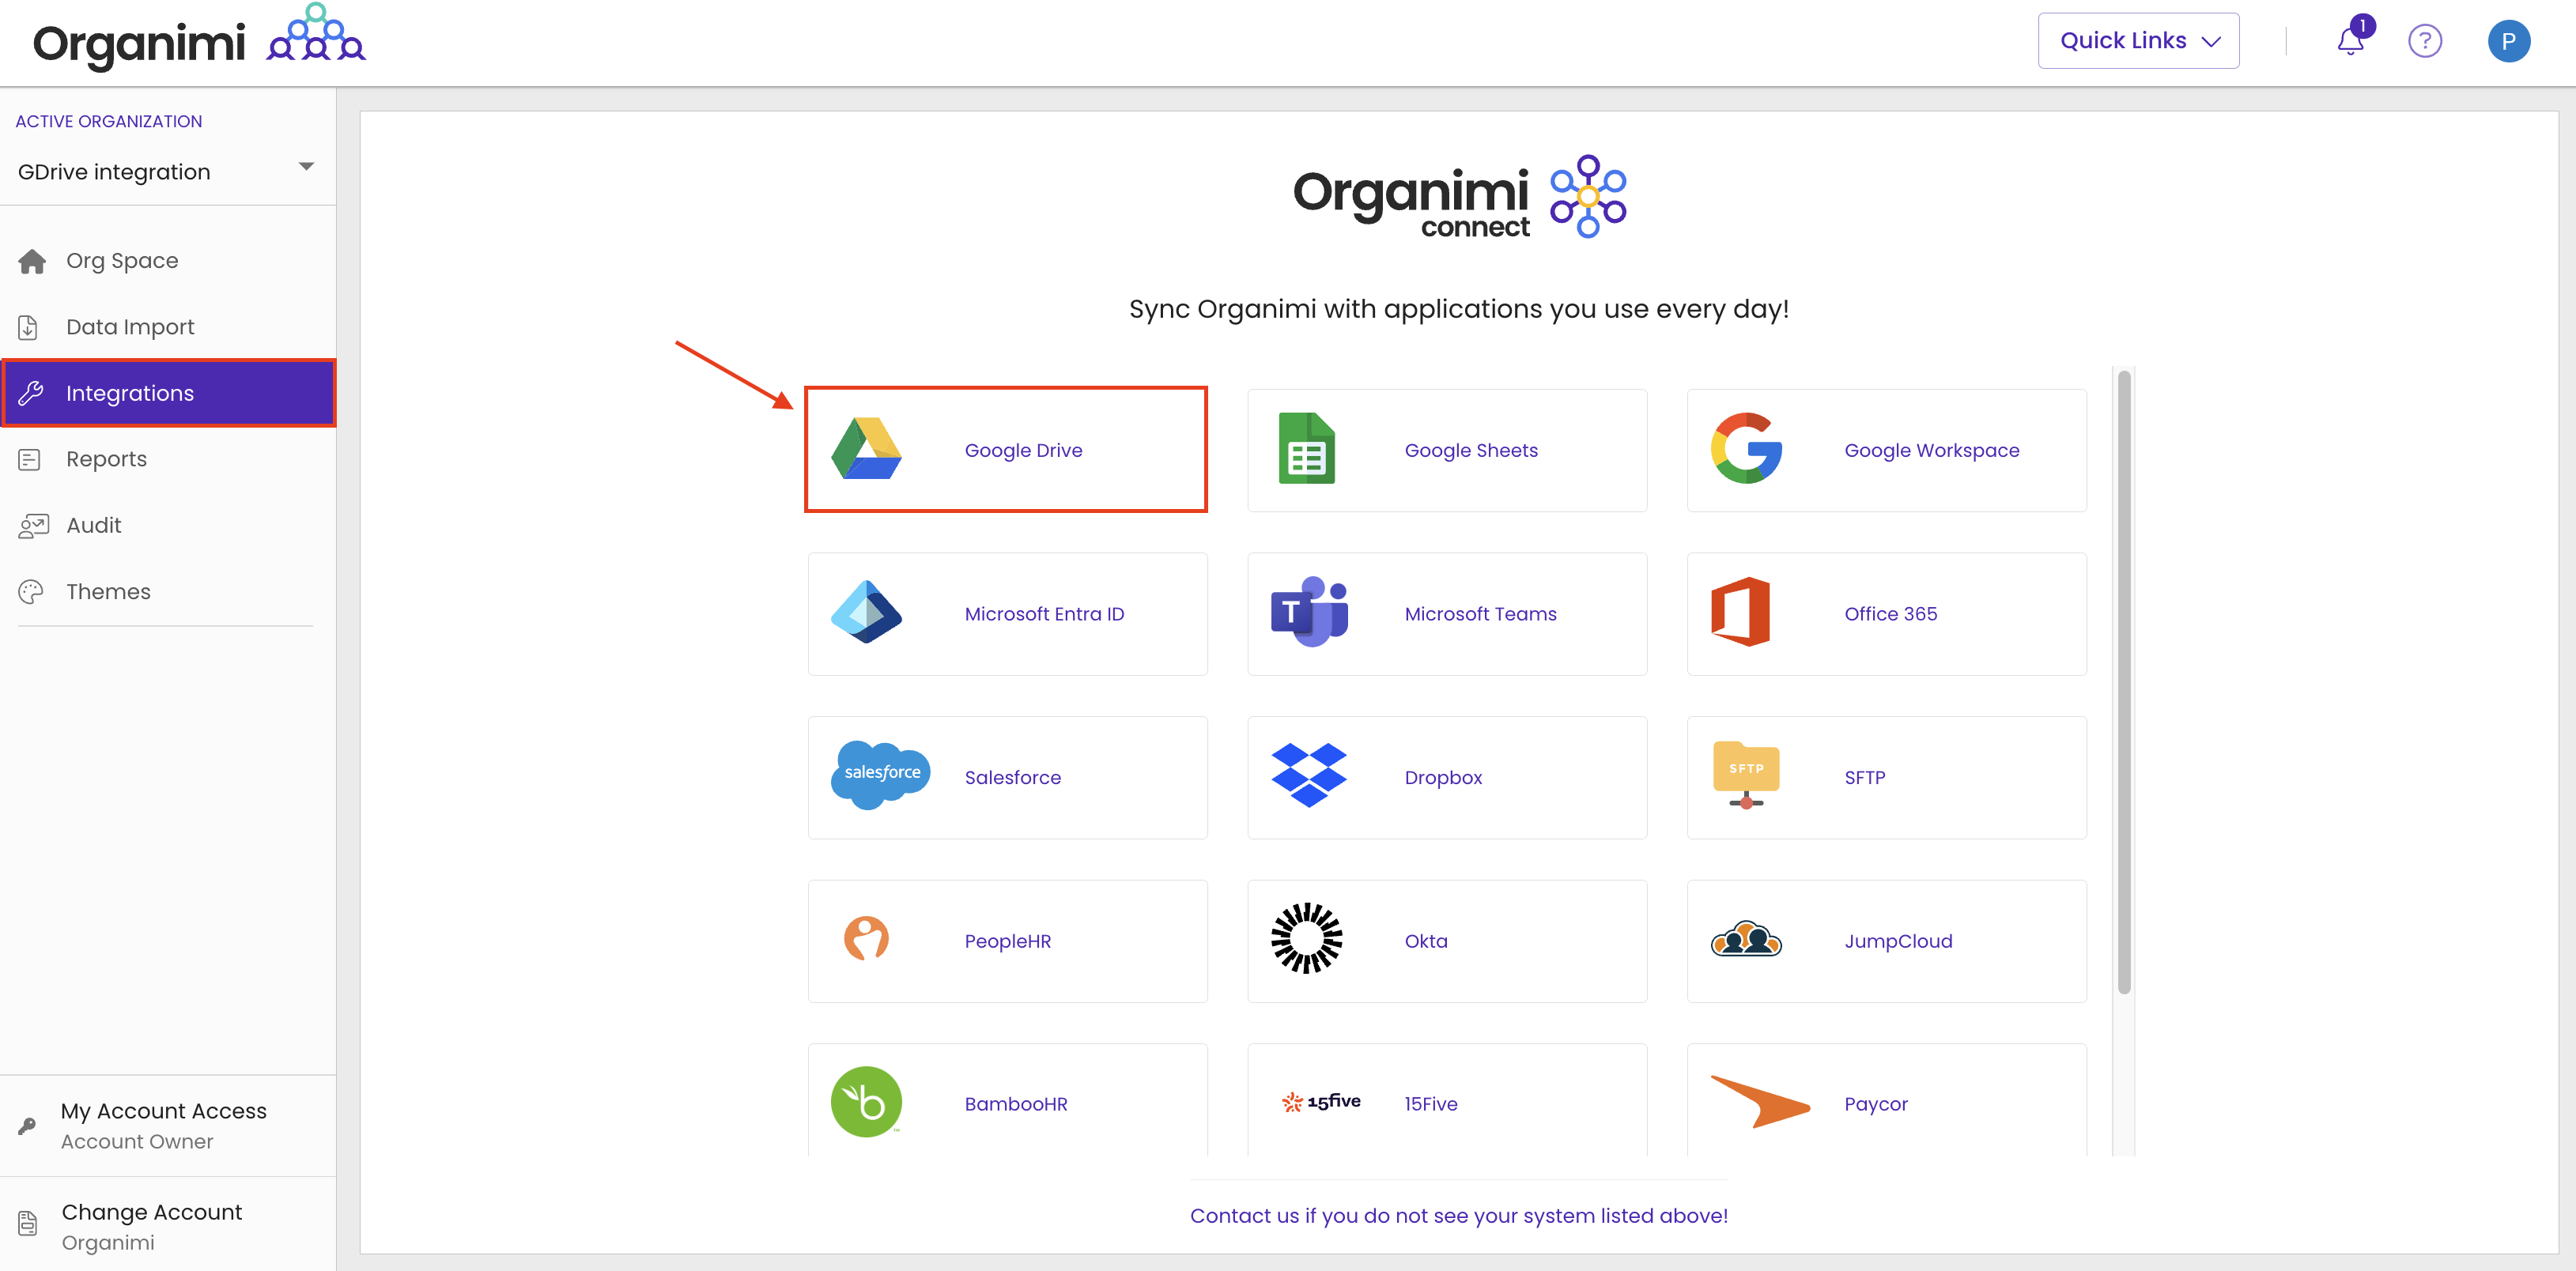
Task: Select the SFTP label
Action: coord(1864,777)
